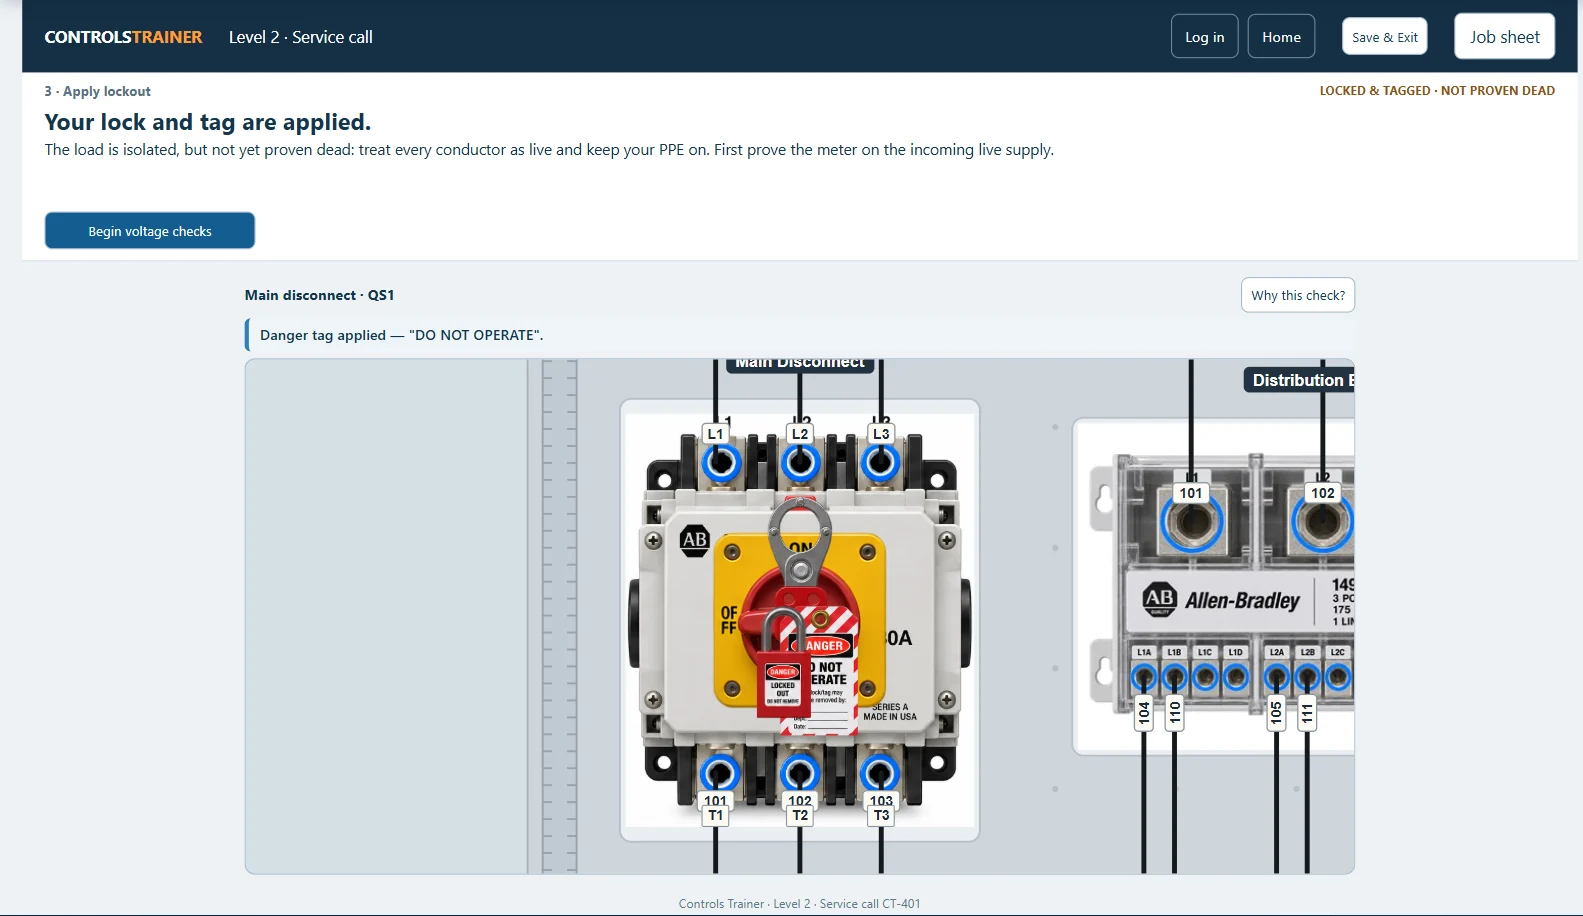Touch the L1B output terminal
This screenshot has width=1583, height=916.
click(1175, 677)
